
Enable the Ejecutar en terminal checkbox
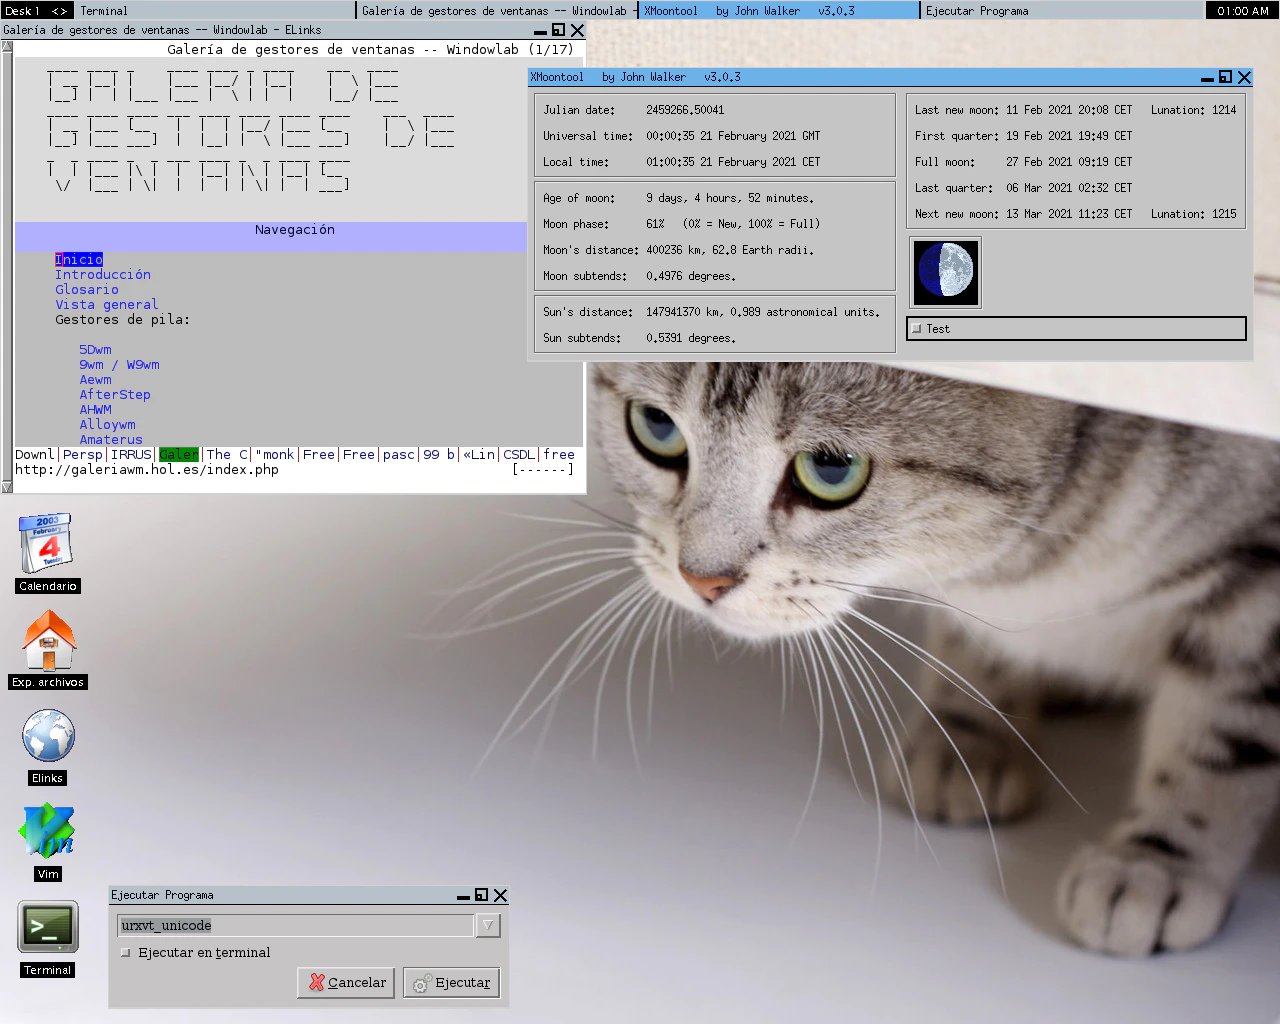pos(126,953)
